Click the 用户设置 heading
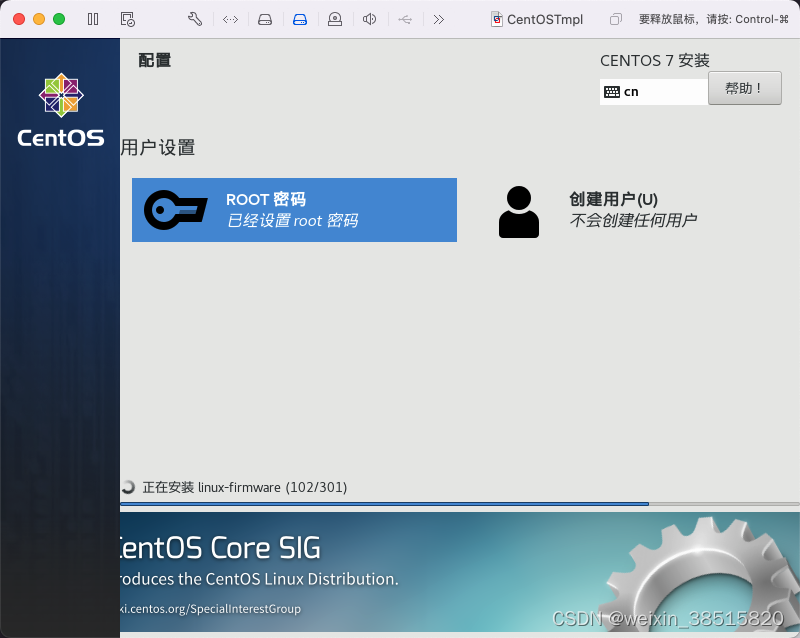This screenshot has height=638, width=800. click(158, 148)
